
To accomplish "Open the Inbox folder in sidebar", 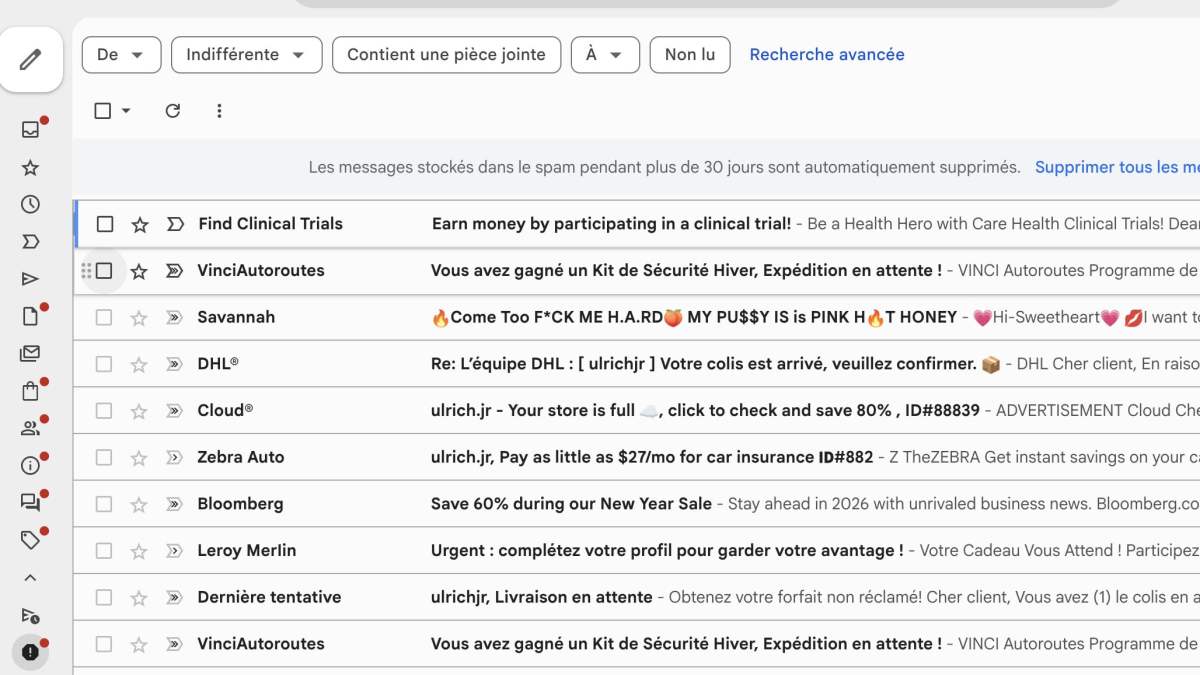I will point(30,129).
